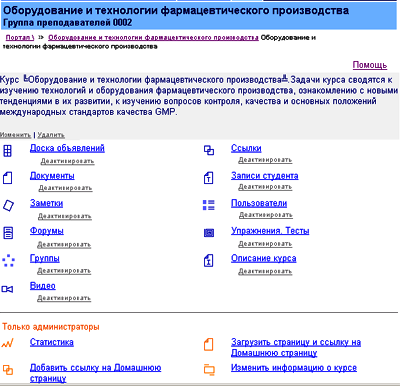Click the Заметки note icon

(8, 205)
